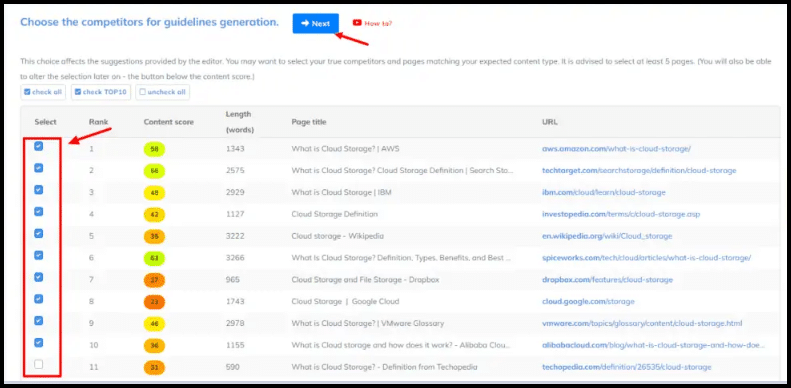
Task: Click content score badge 48 for IBM
Action: (154, 193)
